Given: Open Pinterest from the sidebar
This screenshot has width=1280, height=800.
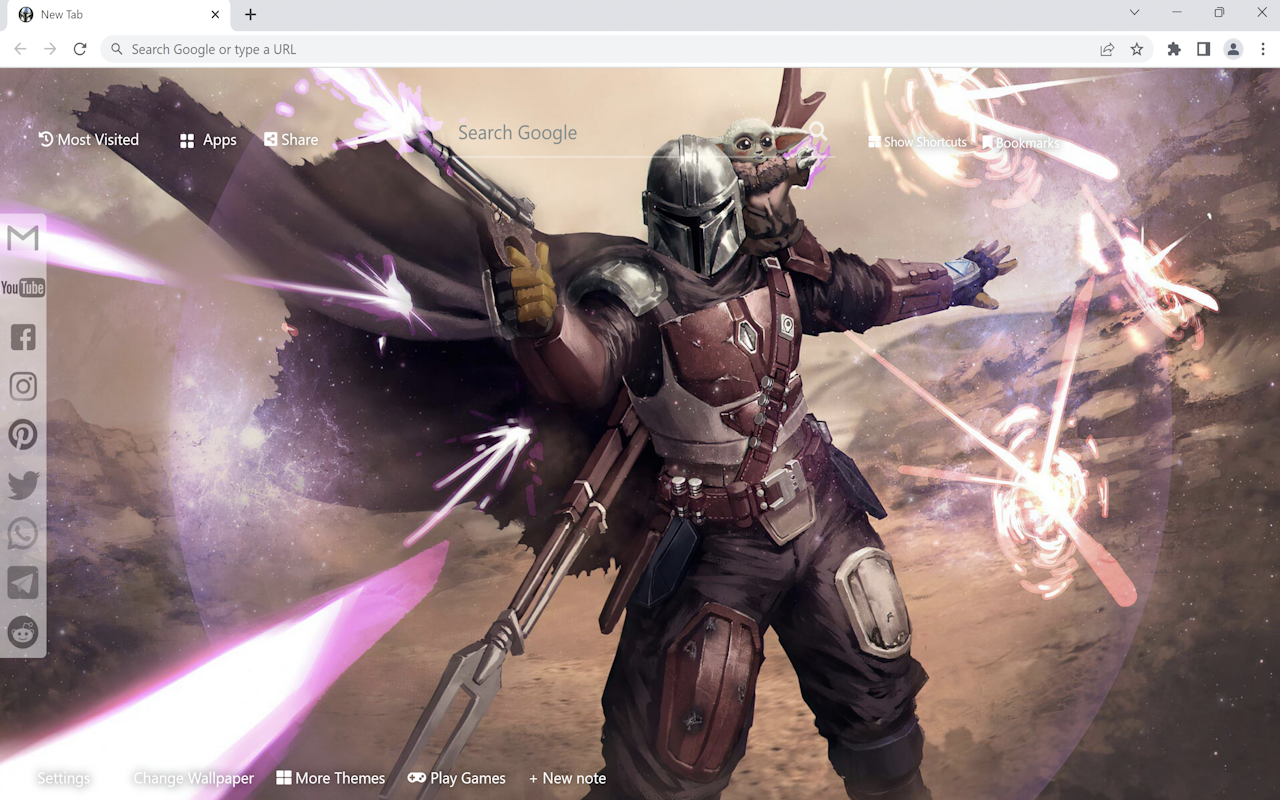Looking at the screenshot, I should pyautogui.click(x=22, y=435).
